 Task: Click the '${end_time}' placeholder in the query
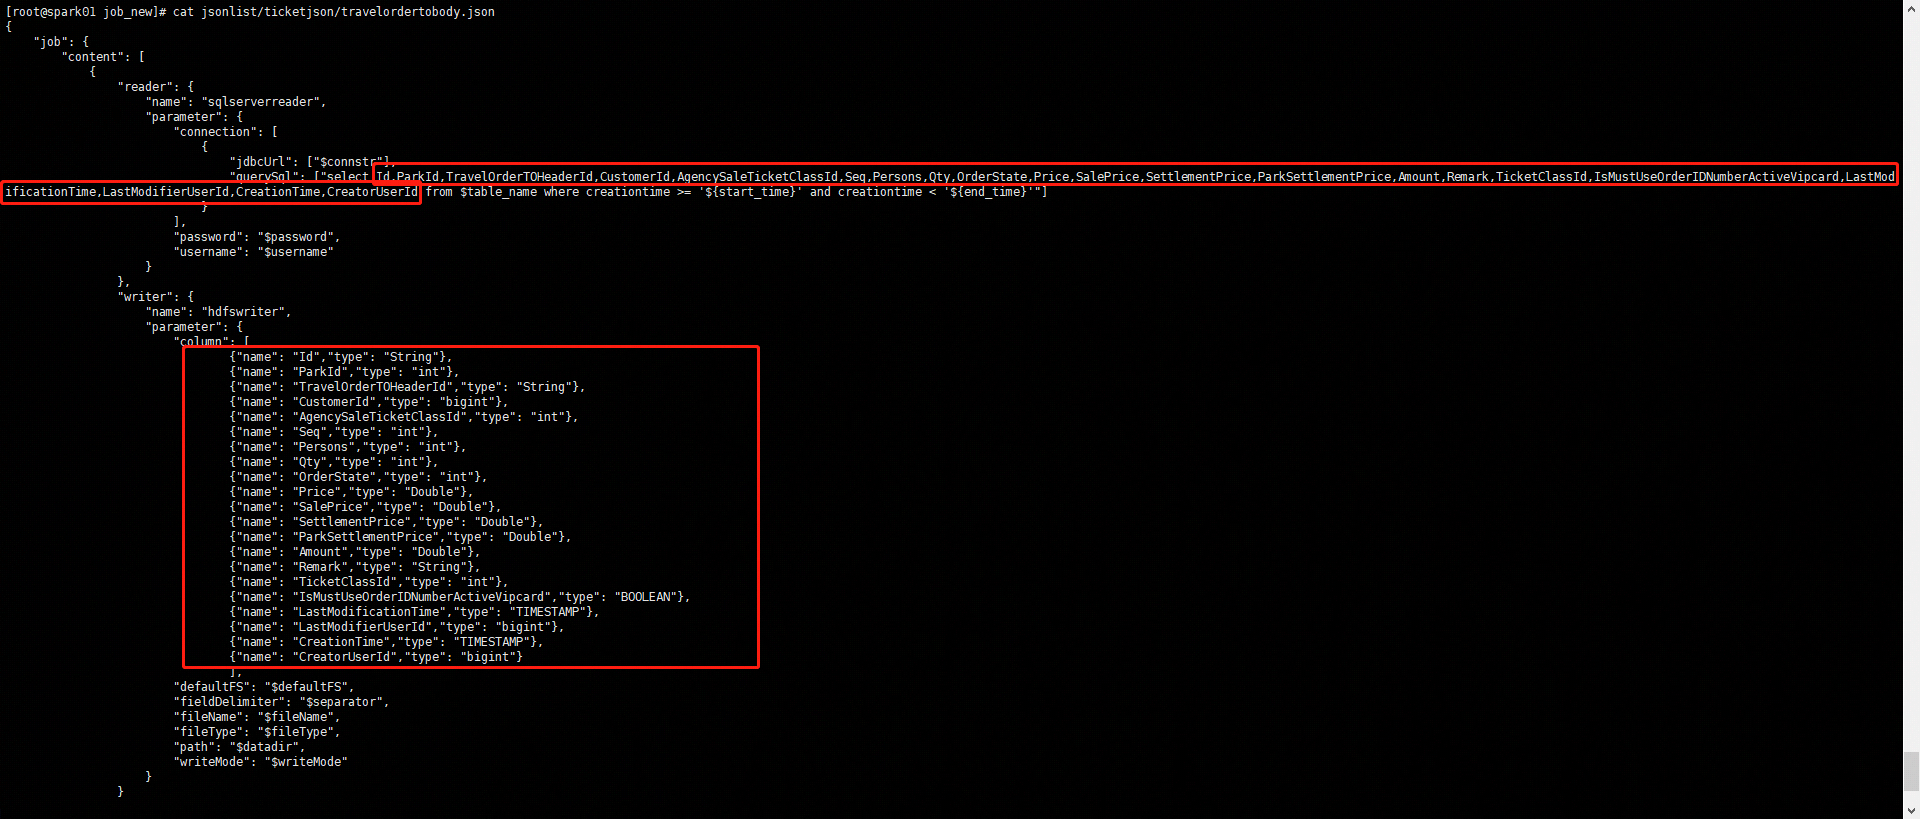click(988, 192)
